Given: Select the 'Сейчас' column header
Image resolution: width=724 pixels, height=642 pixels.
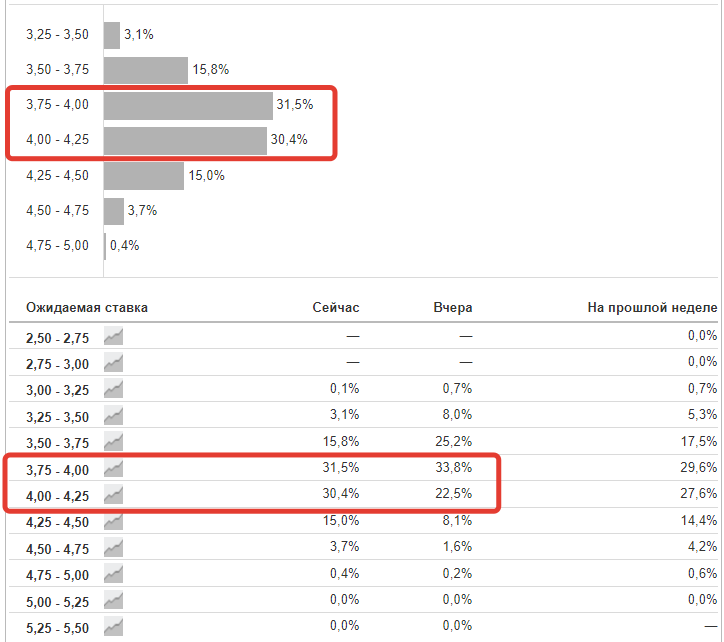Looking at the screenshot, I should coord(335,307).
